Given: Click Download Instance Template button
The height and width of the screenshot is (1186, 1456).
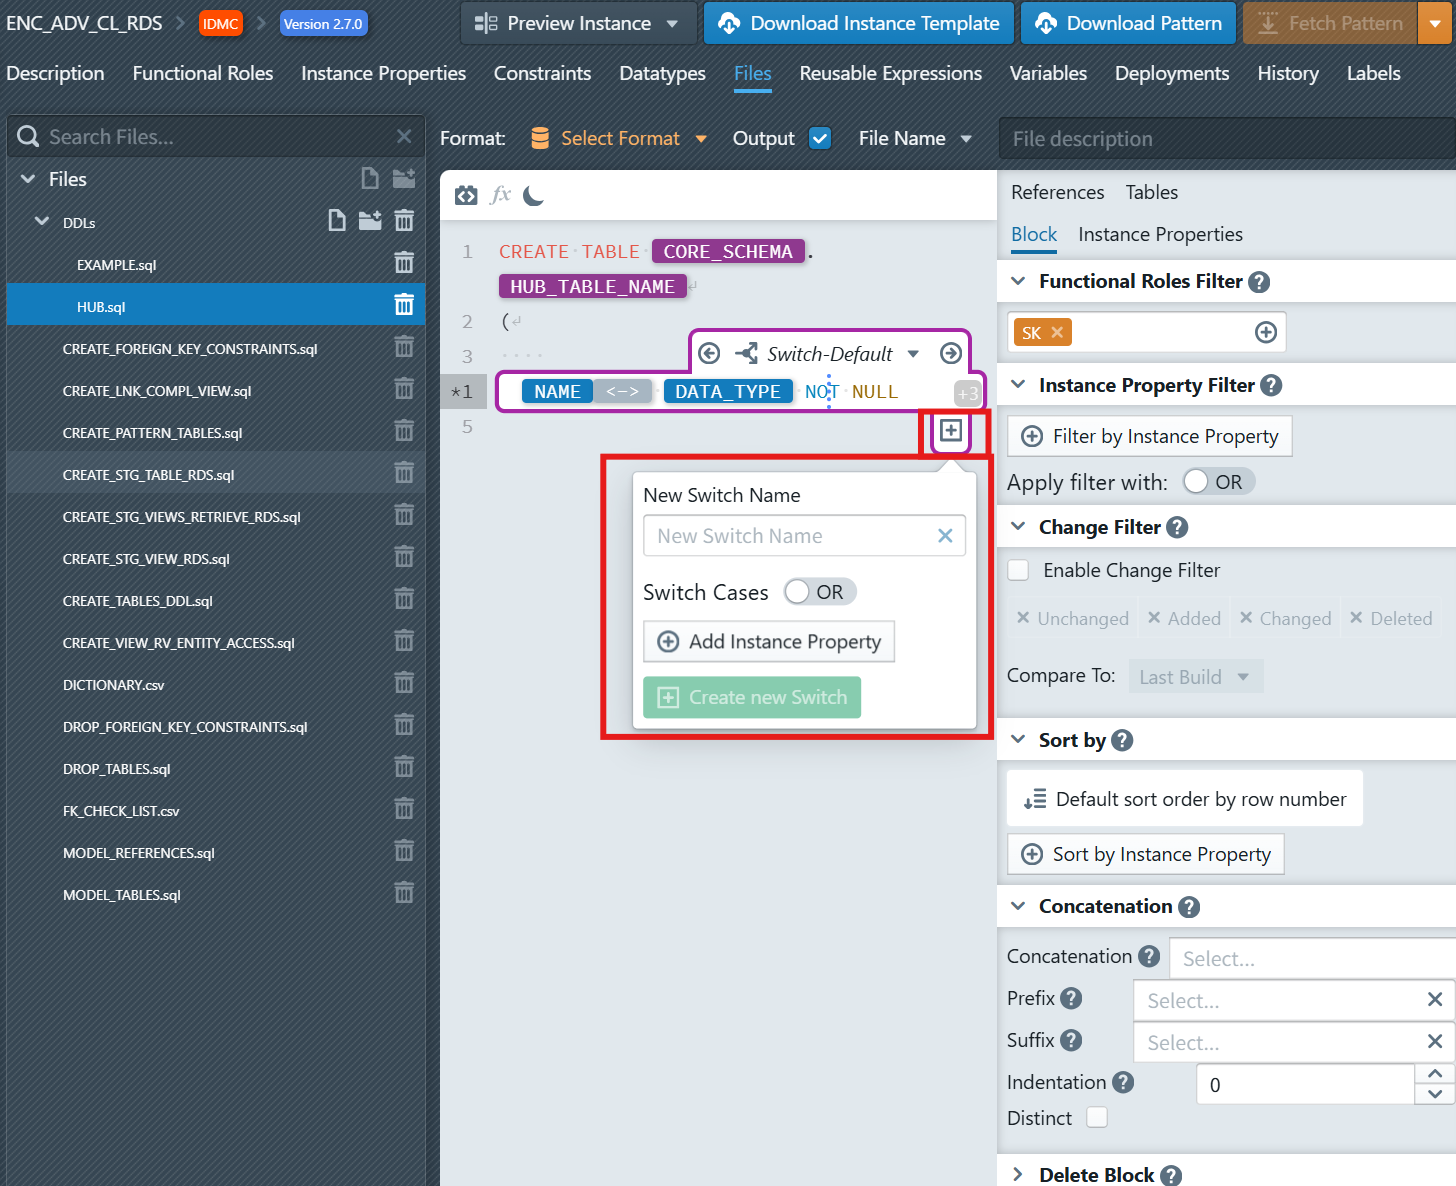Looking at the screenshot, I should [x=859, y=23].
